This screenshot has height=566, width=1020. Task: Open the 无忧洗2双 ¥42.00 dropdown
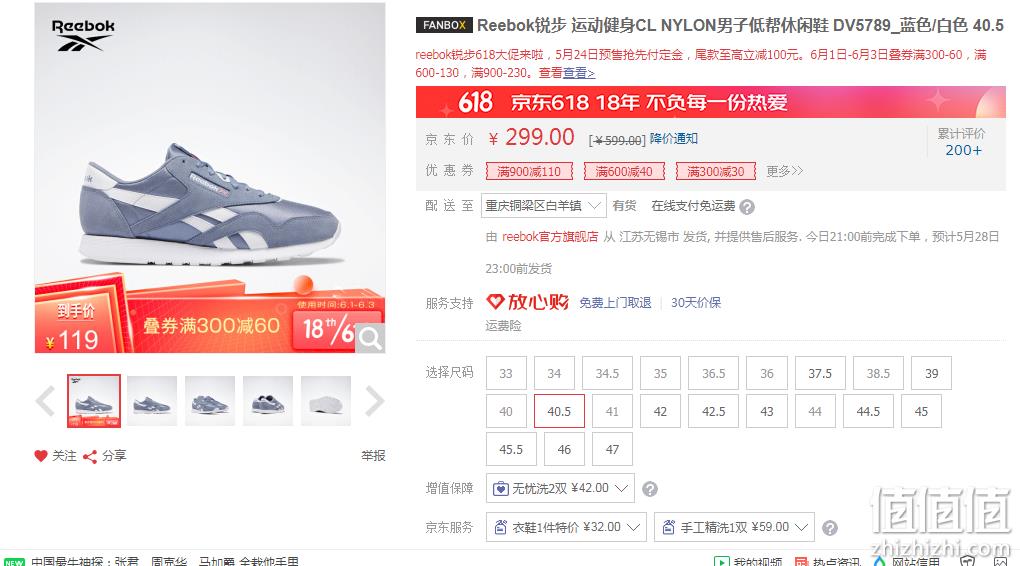pos(560,488)
